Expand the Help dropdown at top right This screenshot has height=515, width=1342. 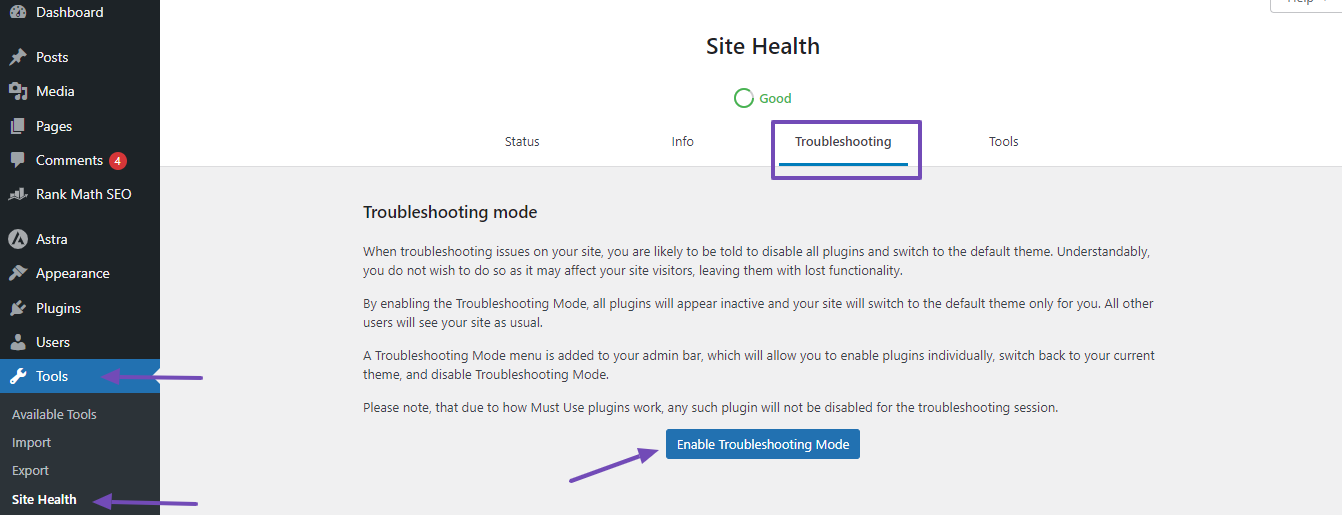[1305, 3]
